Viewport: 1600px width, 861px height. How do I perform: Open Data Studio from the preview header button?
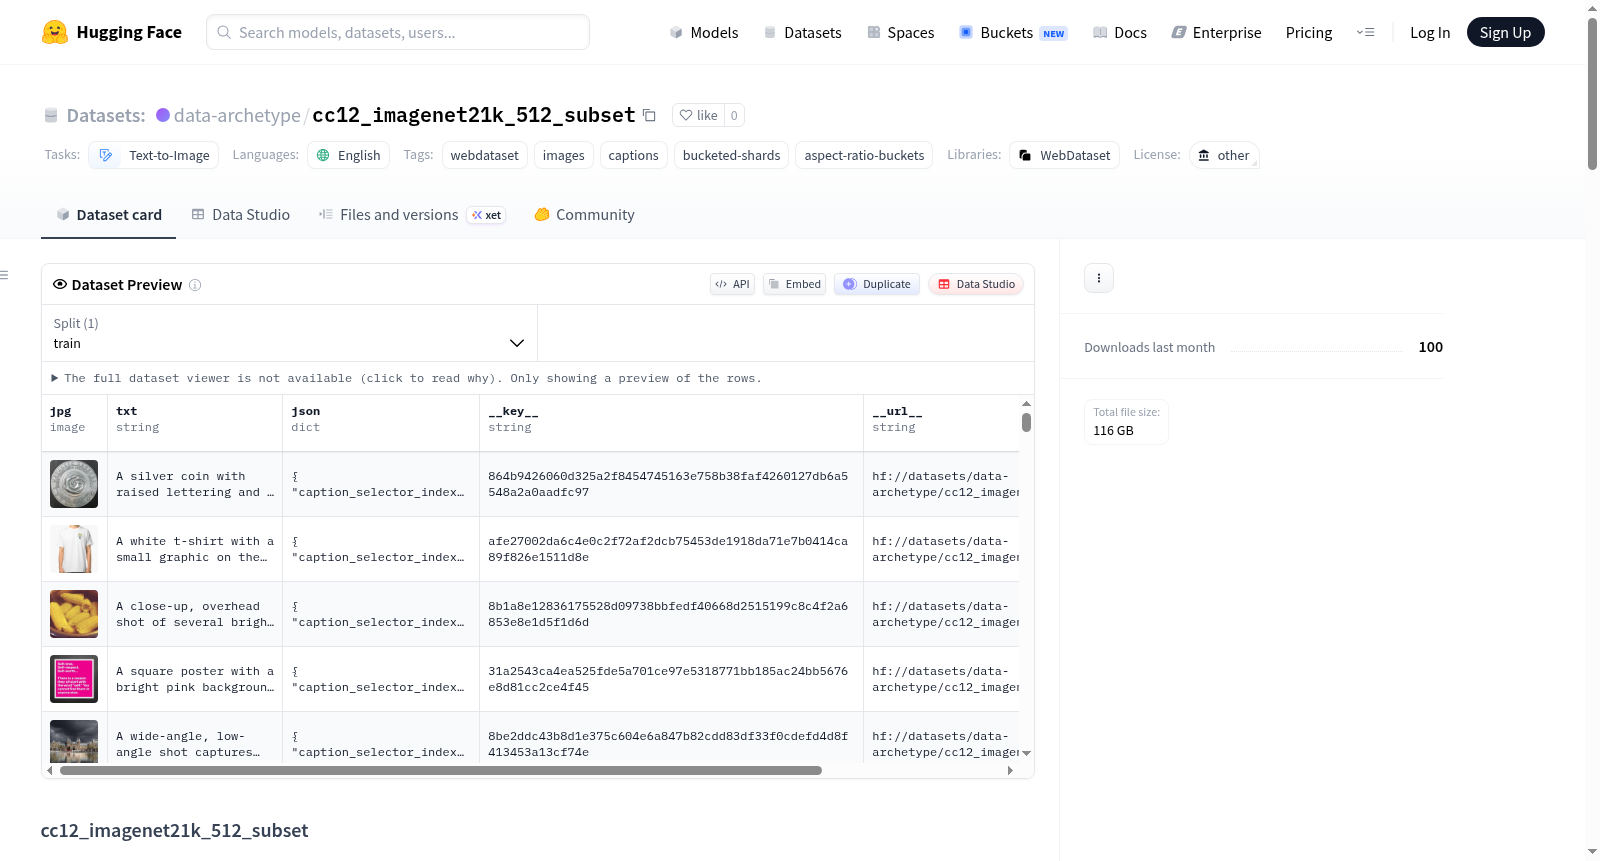[x=976, y=284]
